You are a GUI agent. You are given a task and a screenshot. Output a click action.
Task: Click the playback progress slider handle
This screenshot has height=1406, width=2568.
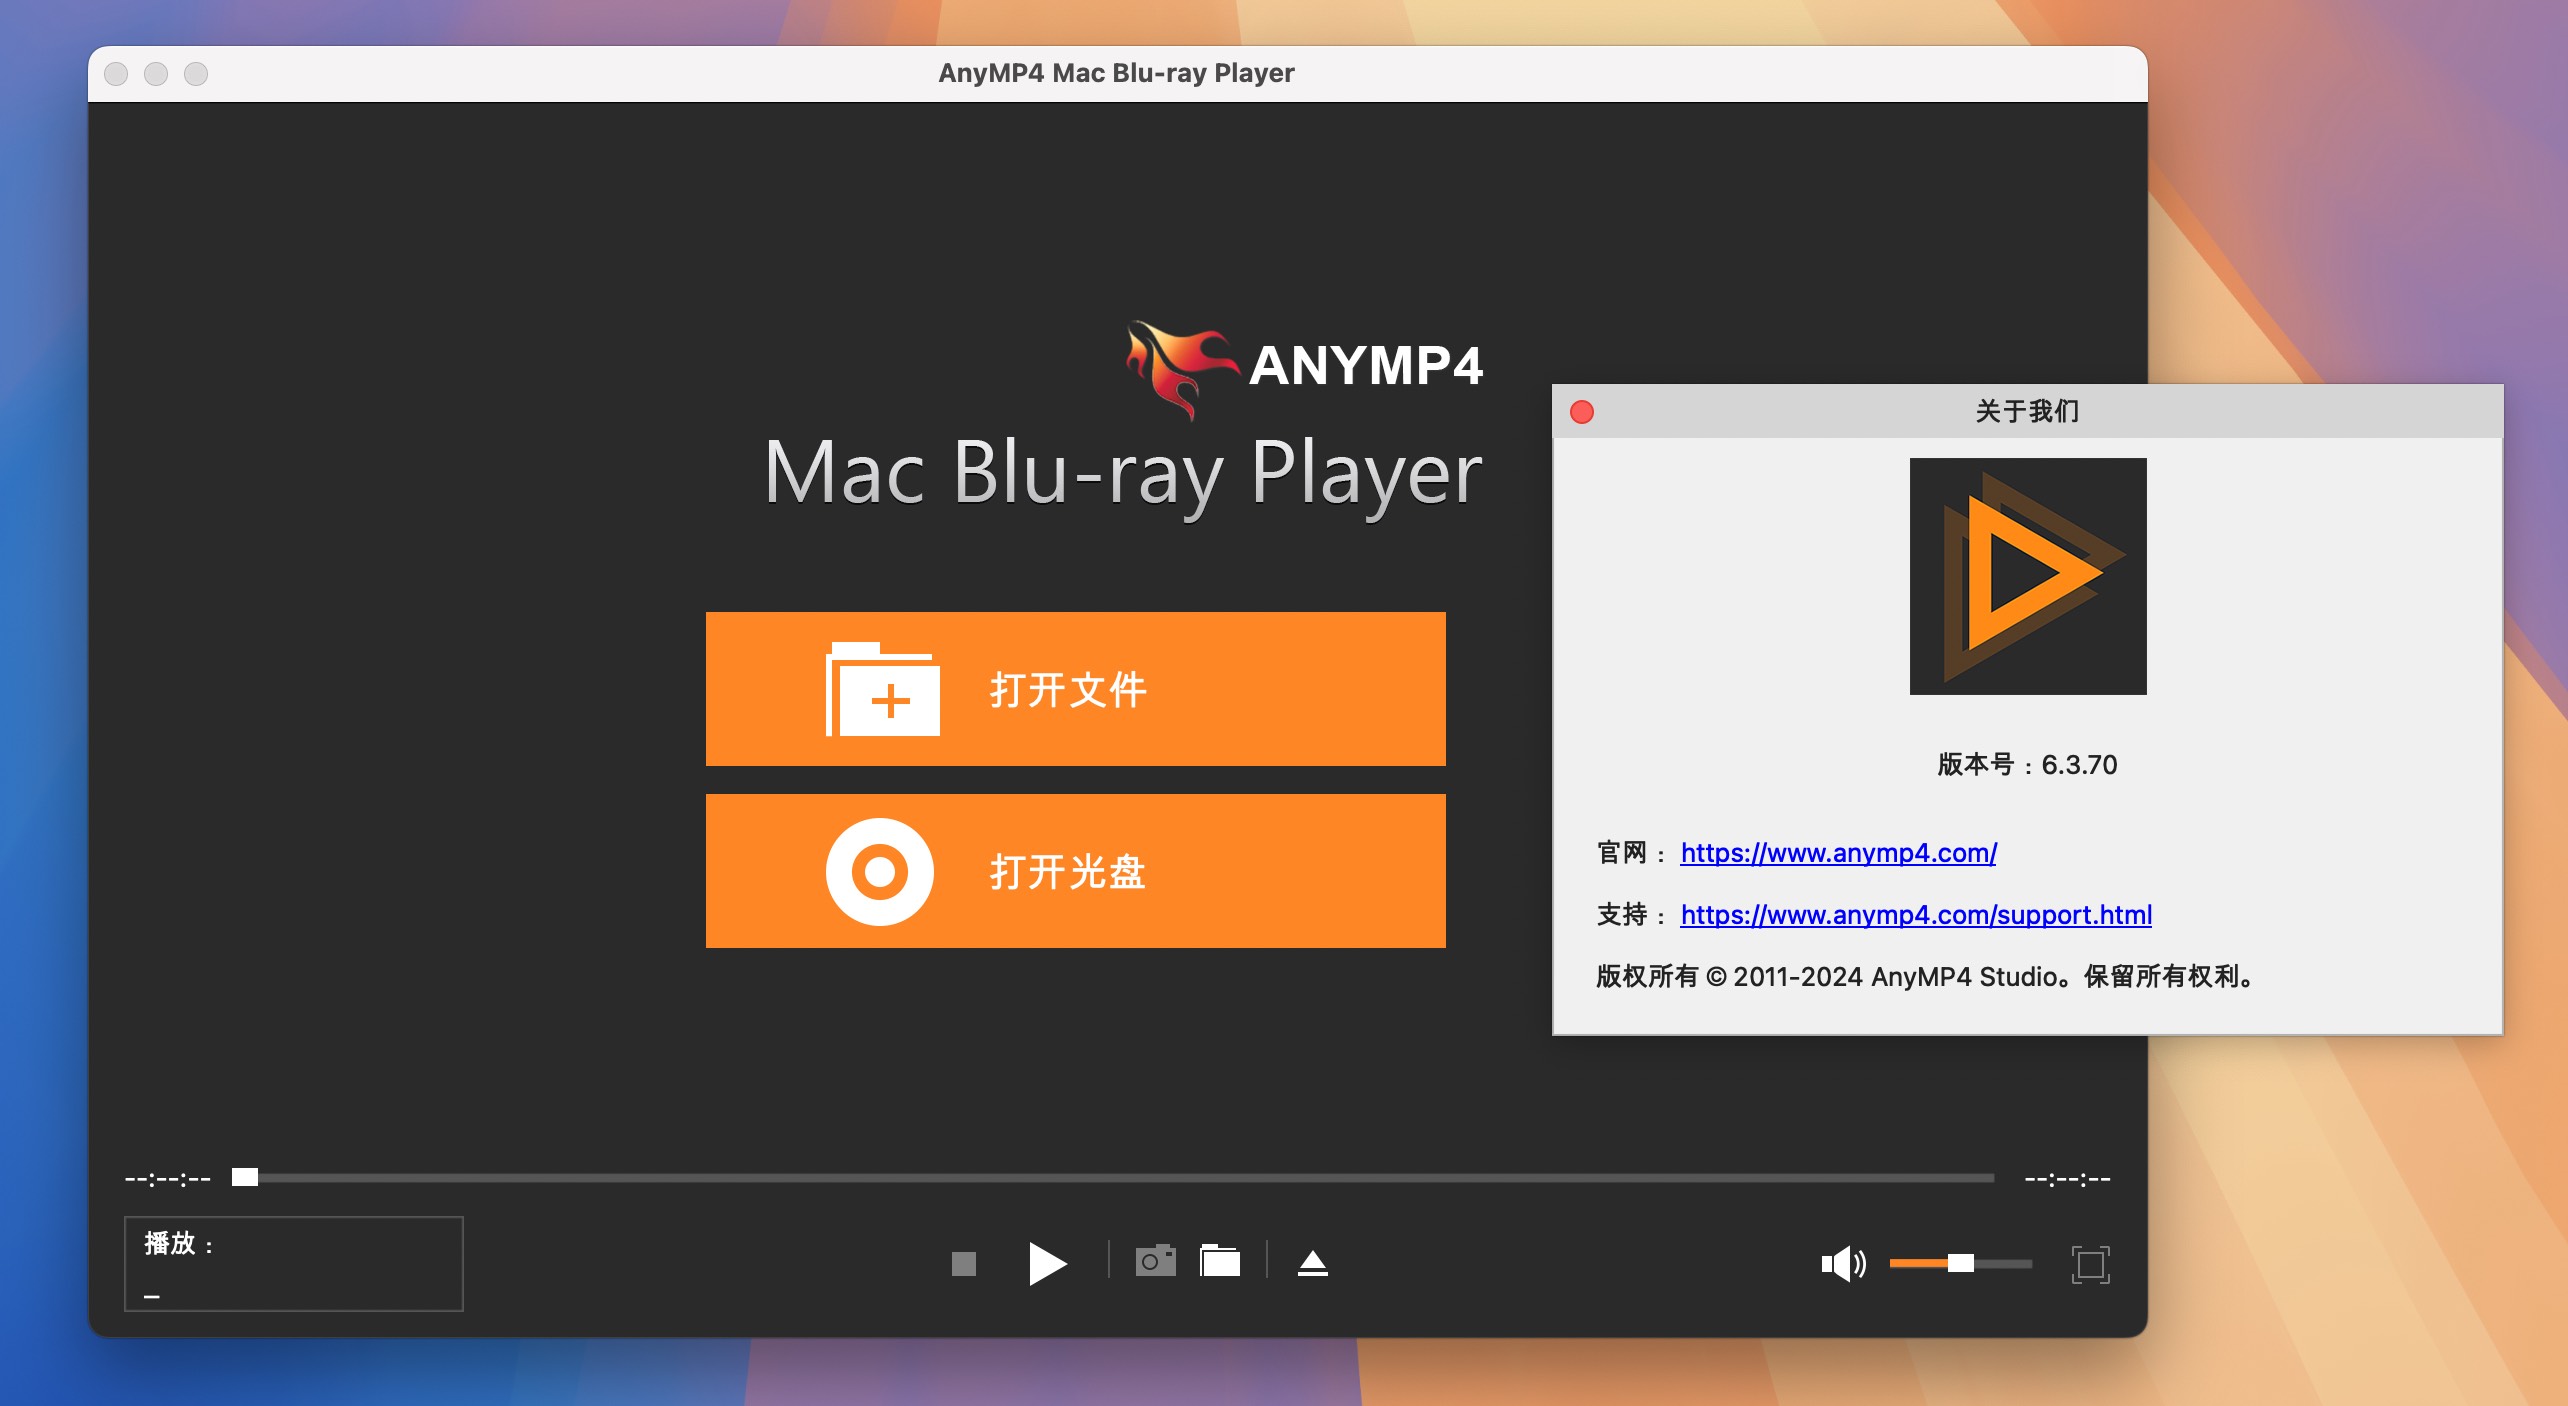click(245, 1177)
